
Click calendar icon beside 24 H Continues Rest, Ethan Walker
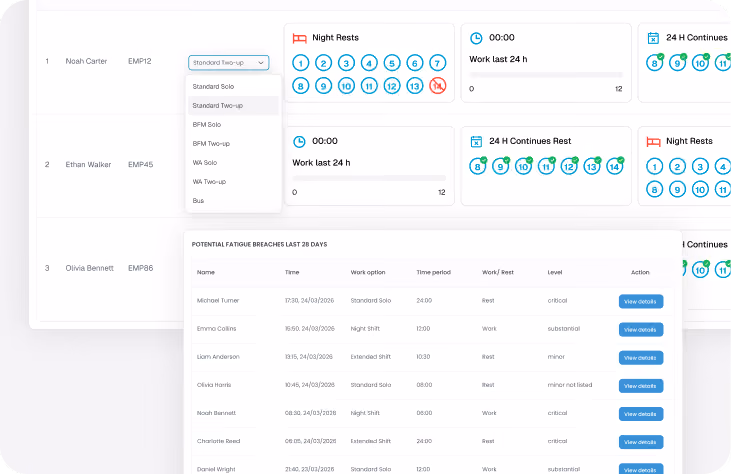pyautogui.click(x=476, y=142)
